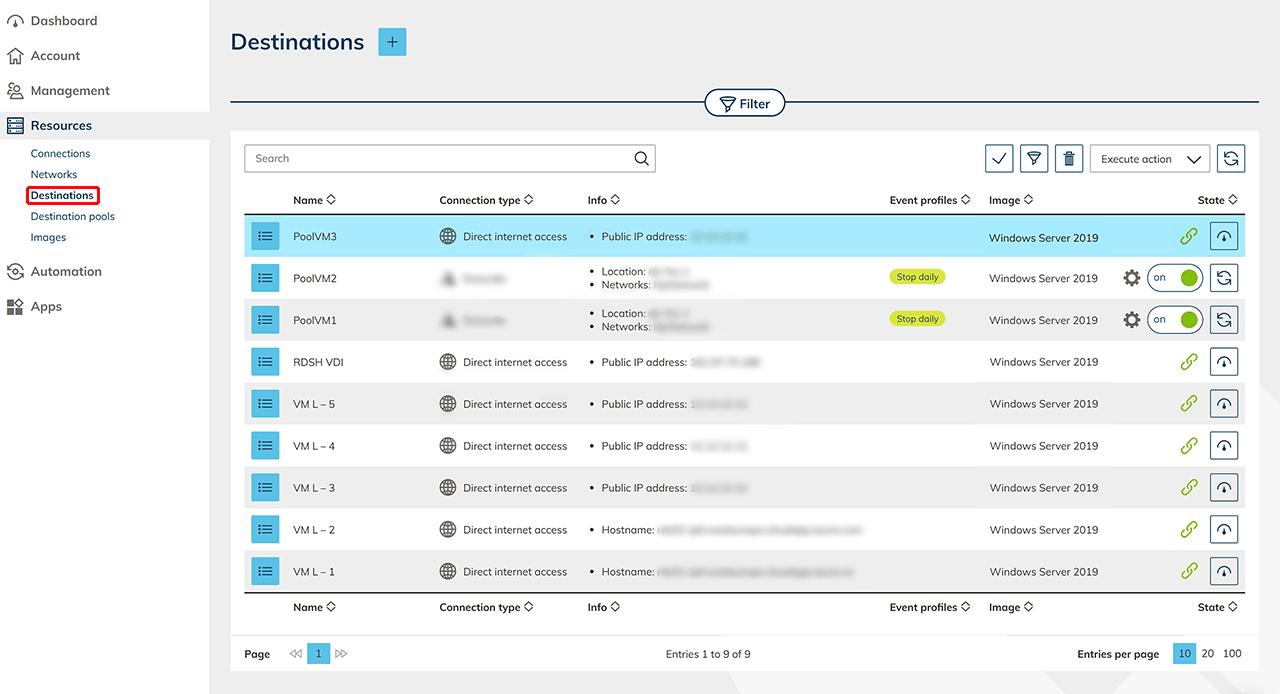1280x694 pixels.
Task: Click the refresh icon next to Execute action
Action: 1231,158
